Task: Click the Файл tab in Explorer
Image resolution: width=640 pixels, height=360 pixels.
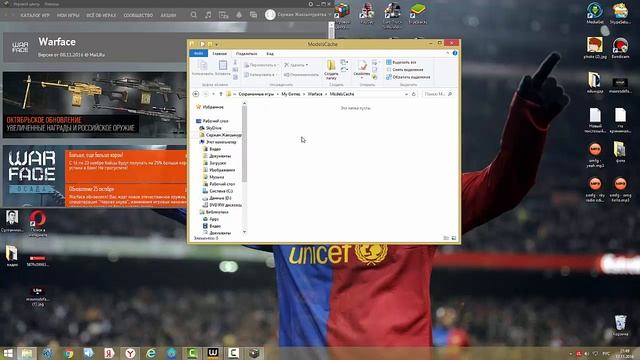Action: point(198,53)
